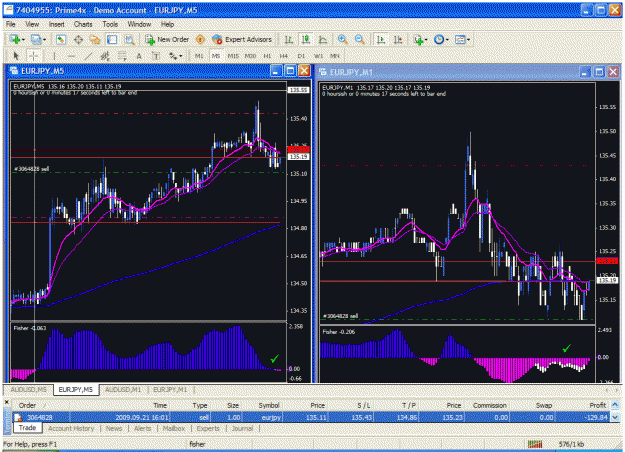The image size is (625, 452).
Task: Toggle the Terminal panel icon
Action: [112, 39]
